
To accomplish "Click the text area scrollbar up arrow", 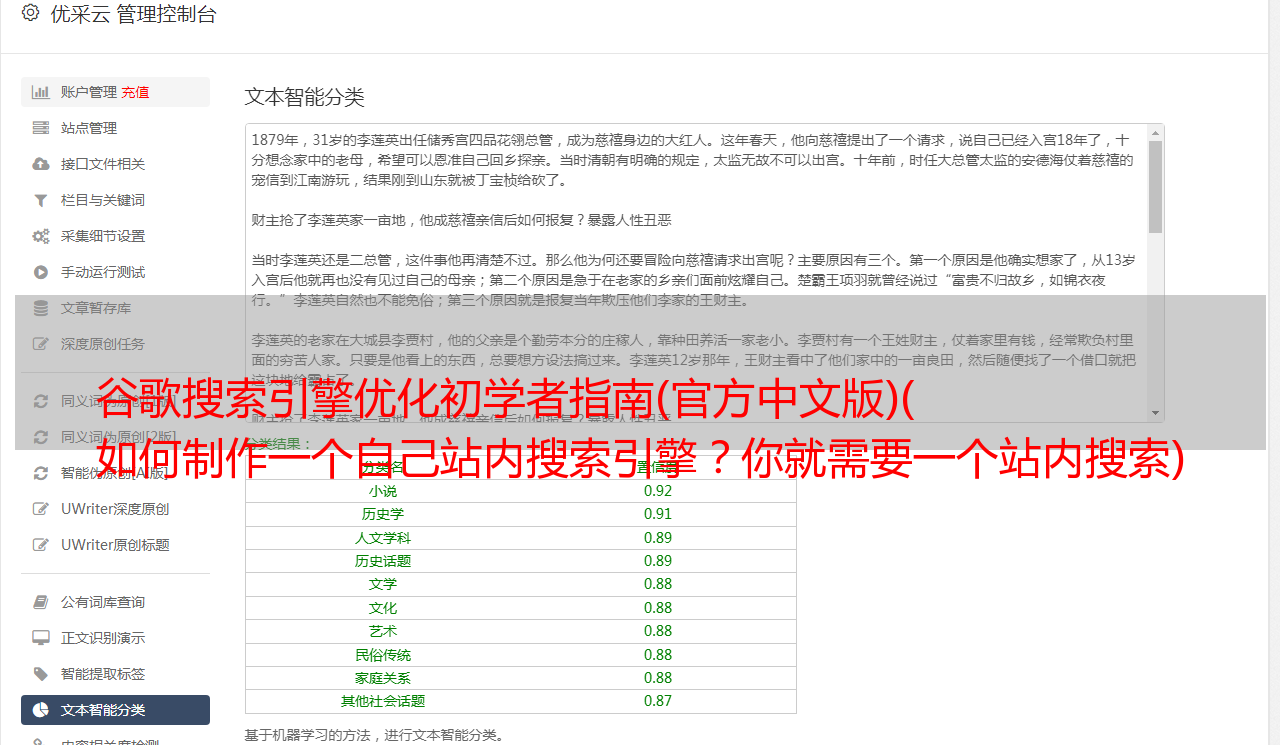I will 1156,132.
